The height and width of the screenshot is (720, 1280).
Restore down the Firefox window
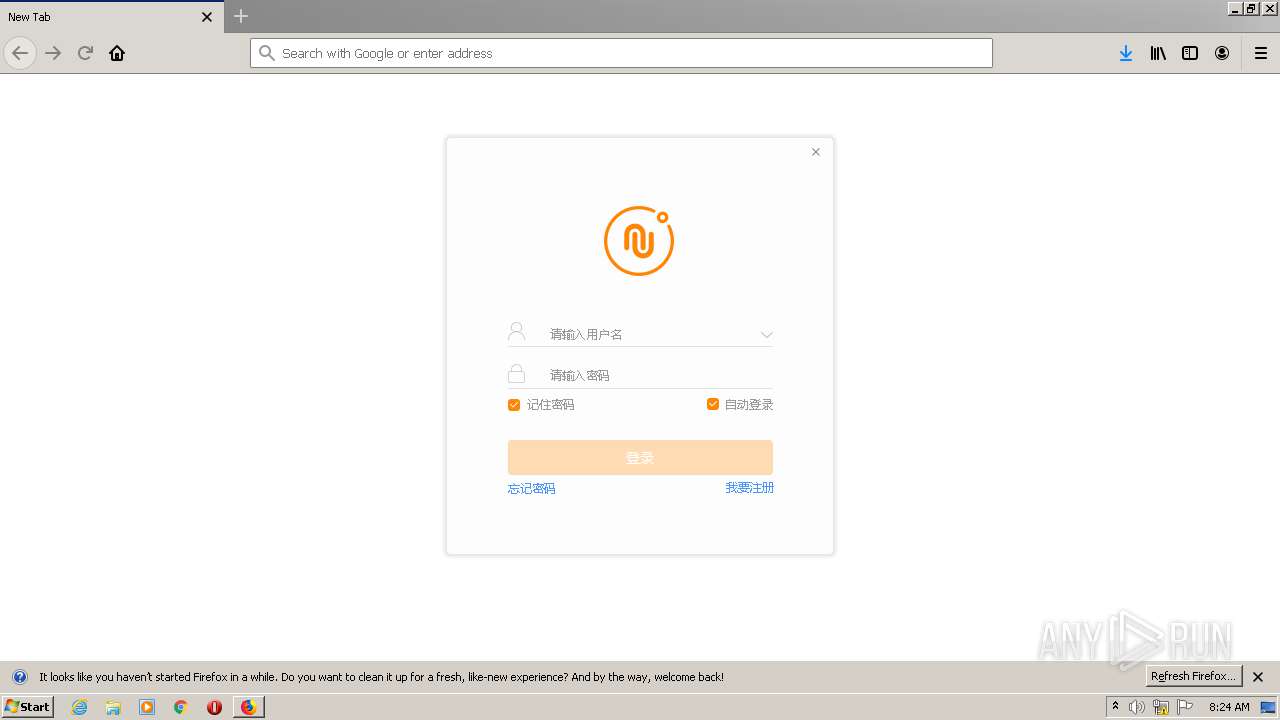point(1251,8)
